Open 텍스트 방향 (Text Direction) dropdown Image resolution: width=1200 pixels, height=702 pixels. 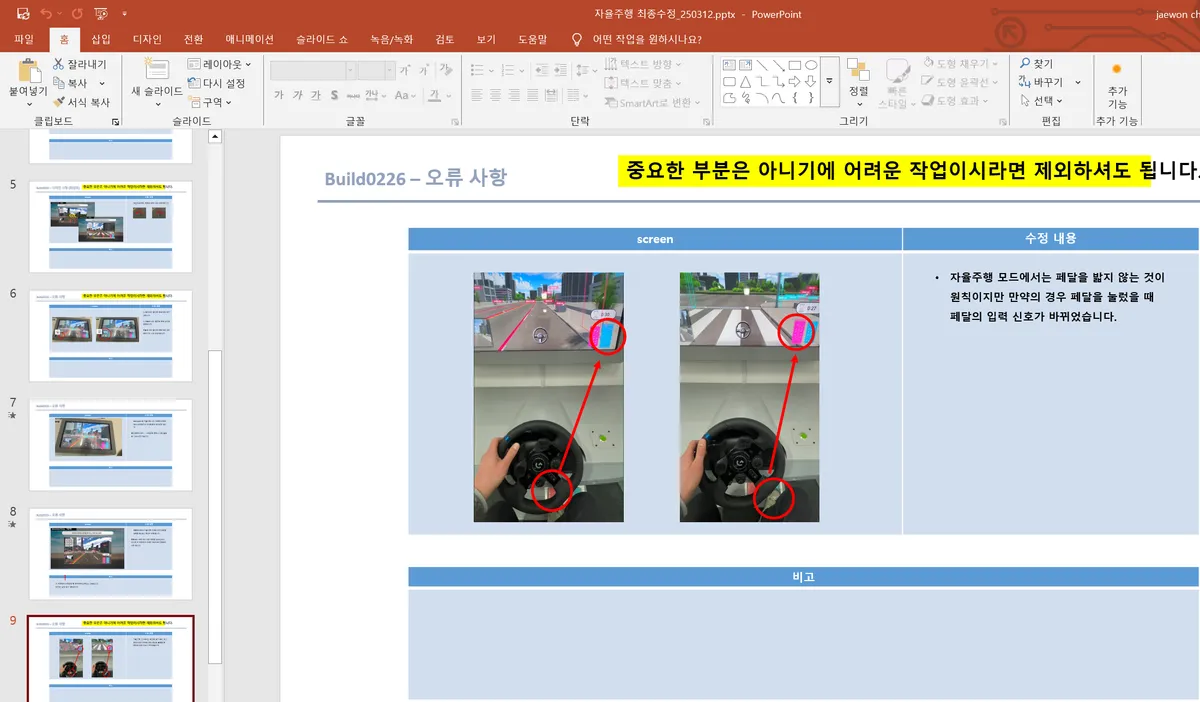(645, 64)
